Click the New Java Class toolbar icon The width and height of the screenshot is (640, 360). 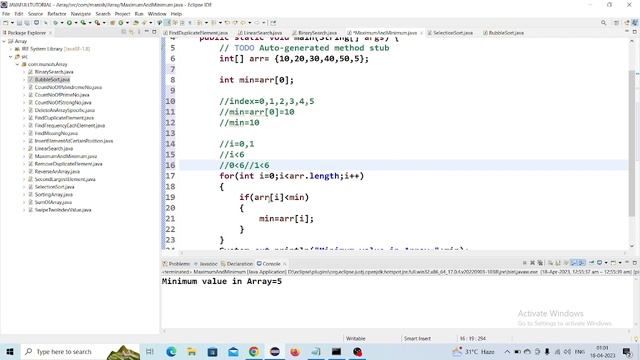[x=121, y=23]
